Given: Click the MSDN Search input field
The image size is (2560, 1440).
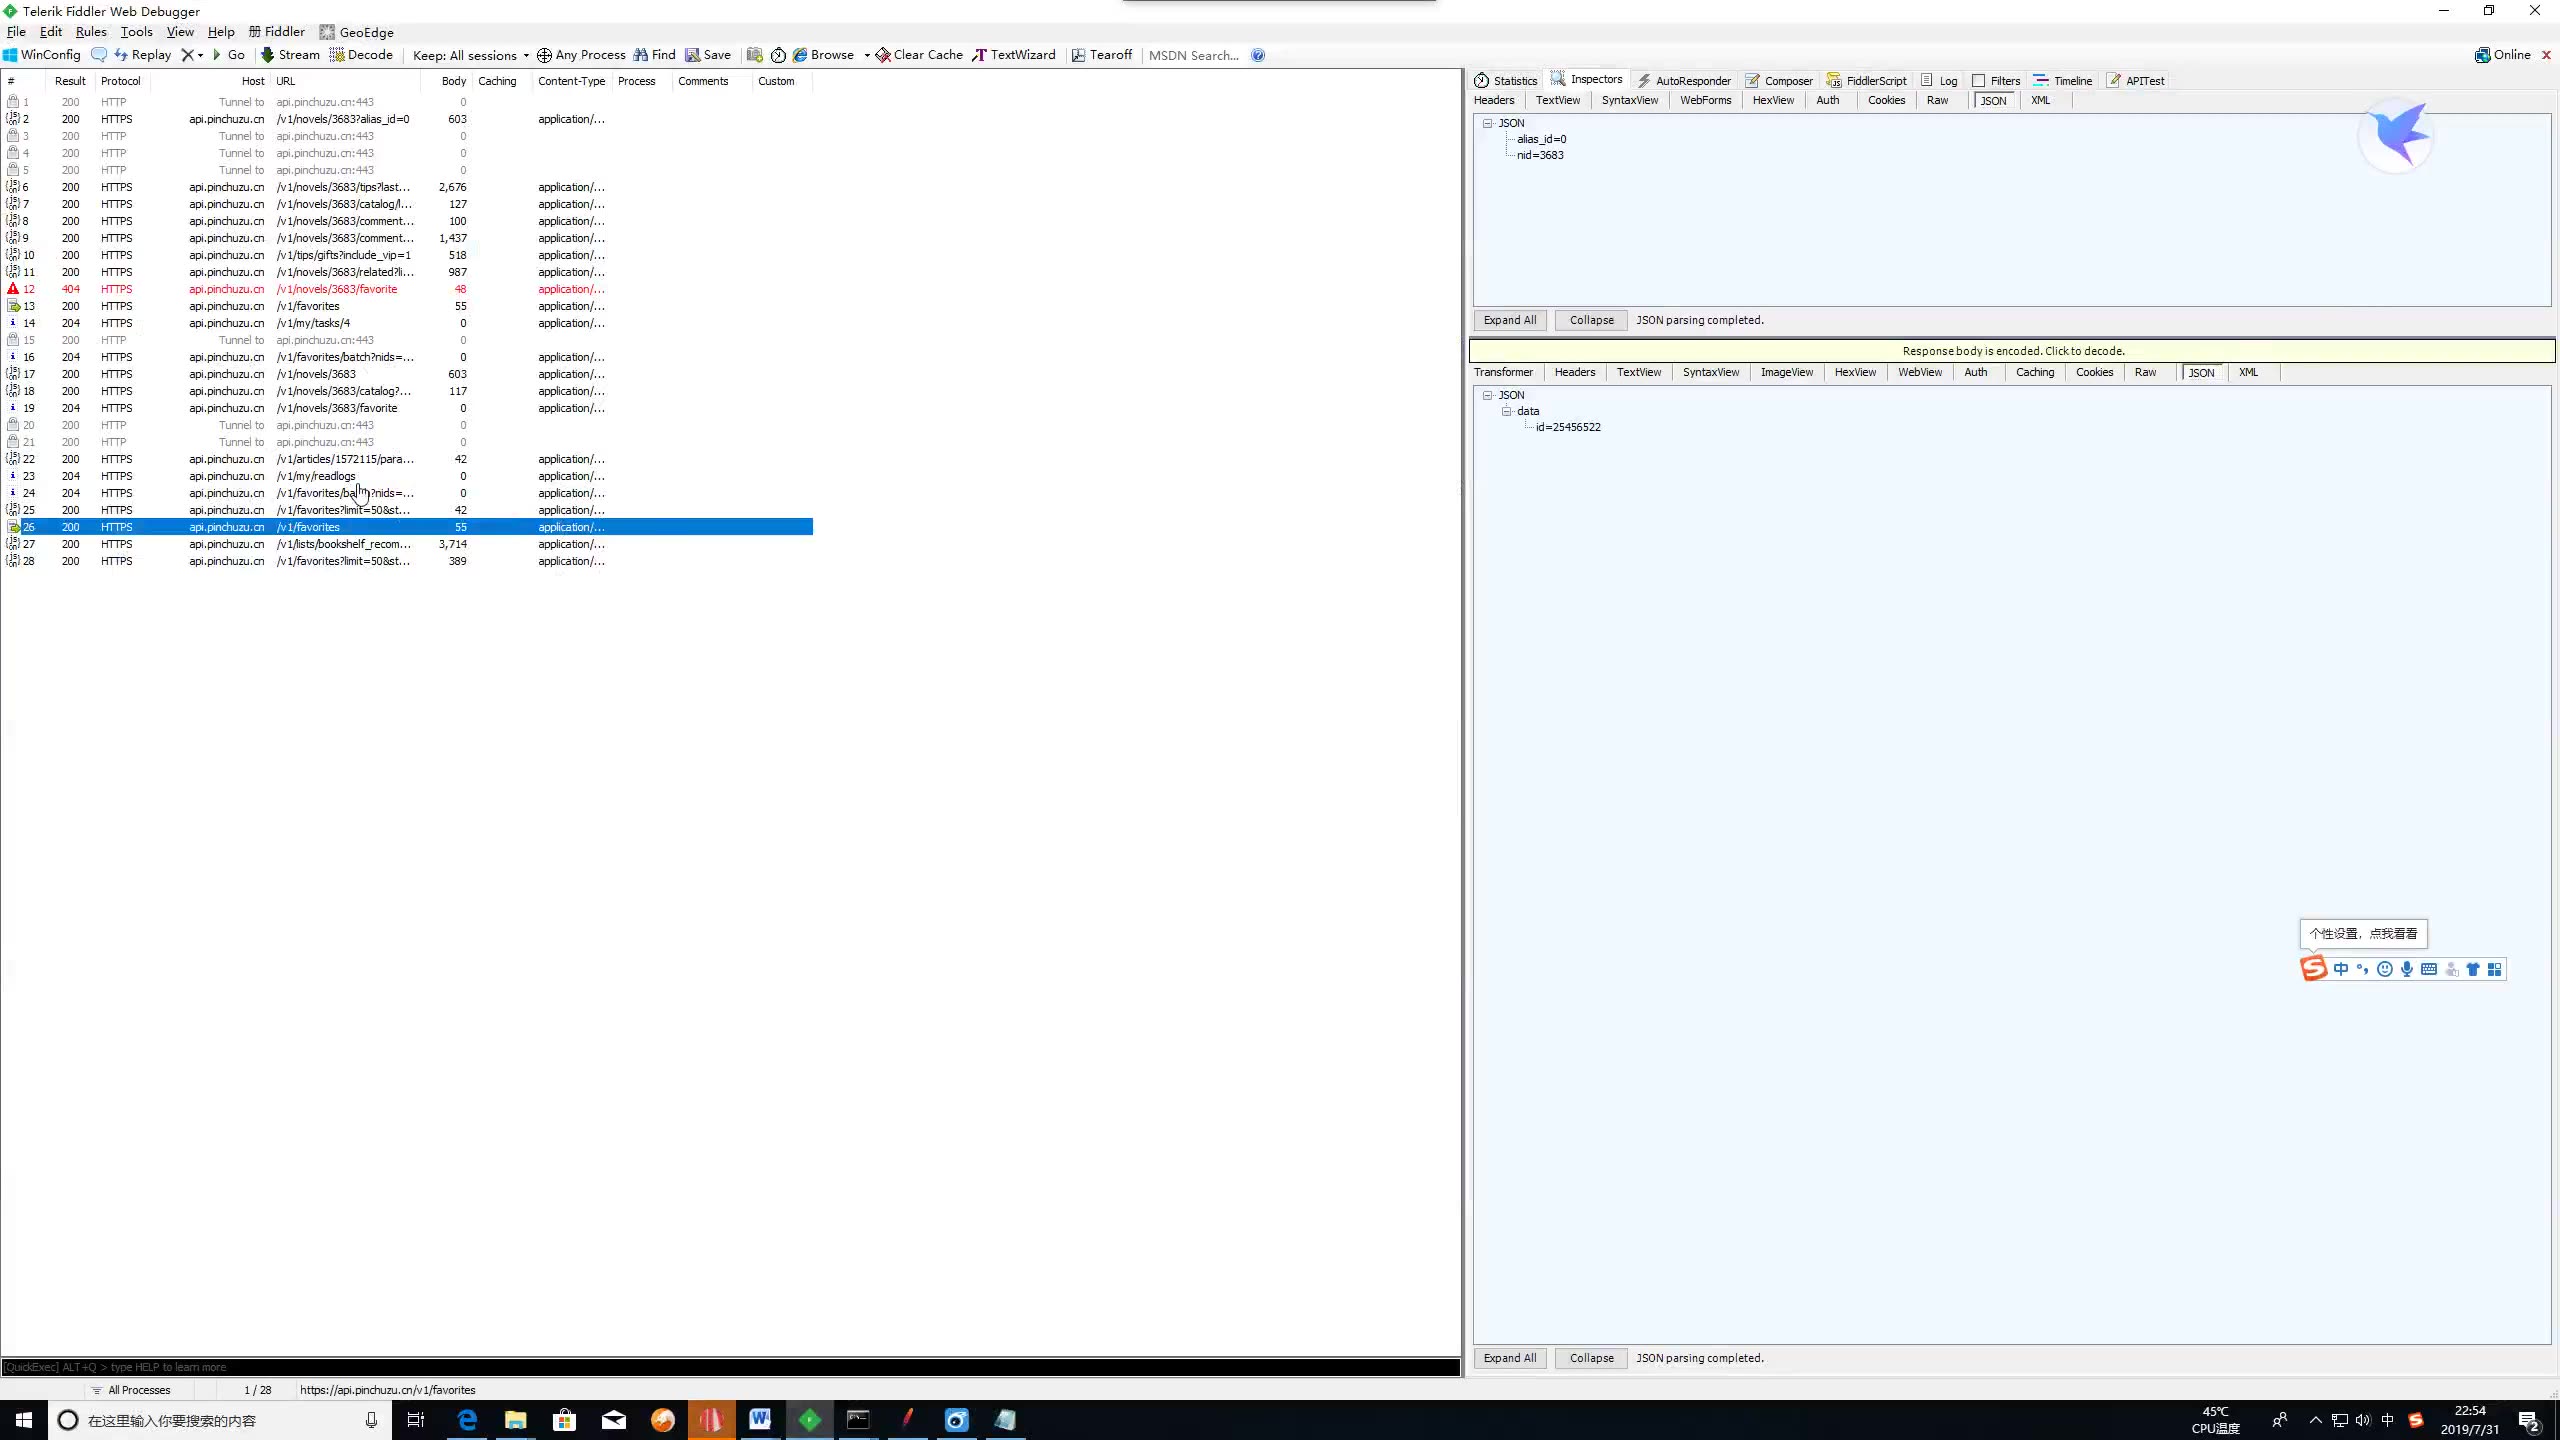Looking at the screenshot, I should pyautogui.click(x=1194, y=55).
